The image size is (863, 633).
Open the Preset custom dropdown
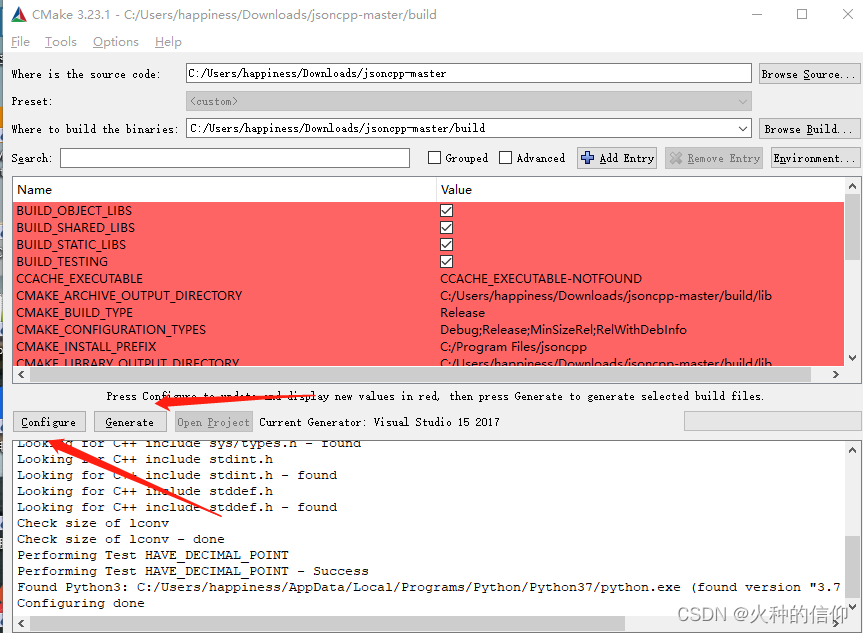click(x=468, y=101)
